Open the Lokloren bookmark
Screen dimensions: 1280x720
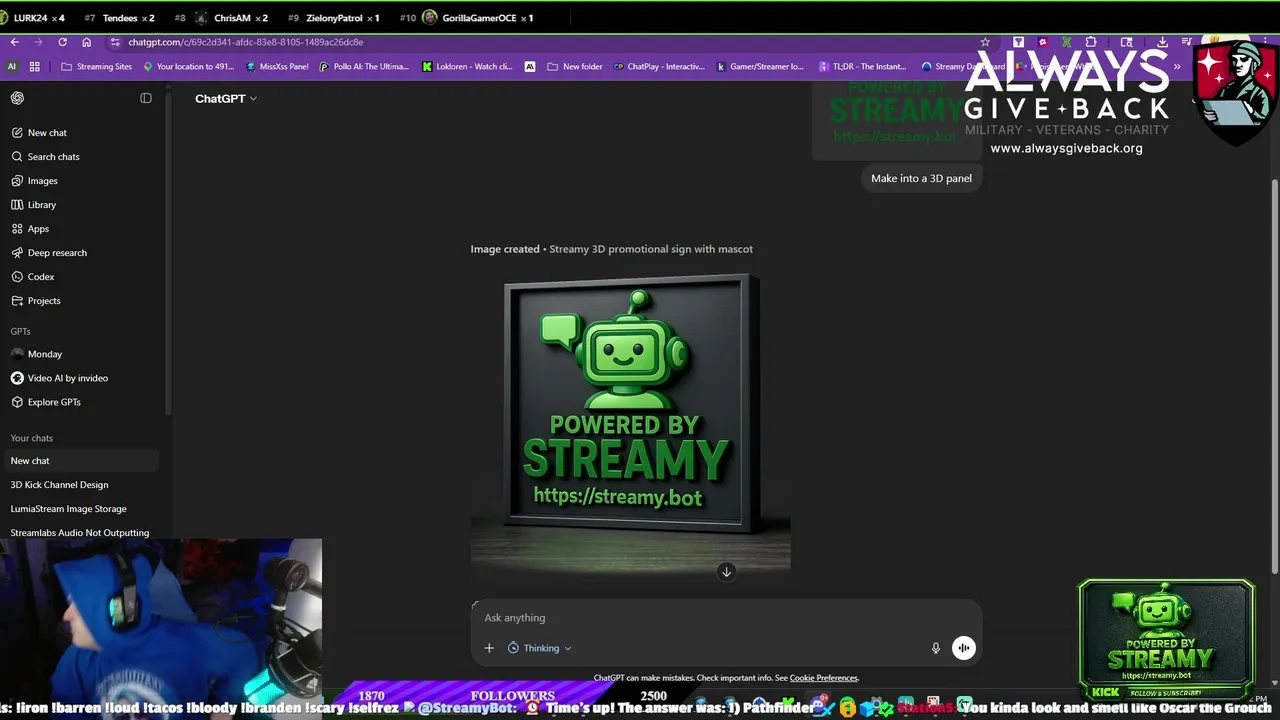pyautogui.click(x=467, y=67)
